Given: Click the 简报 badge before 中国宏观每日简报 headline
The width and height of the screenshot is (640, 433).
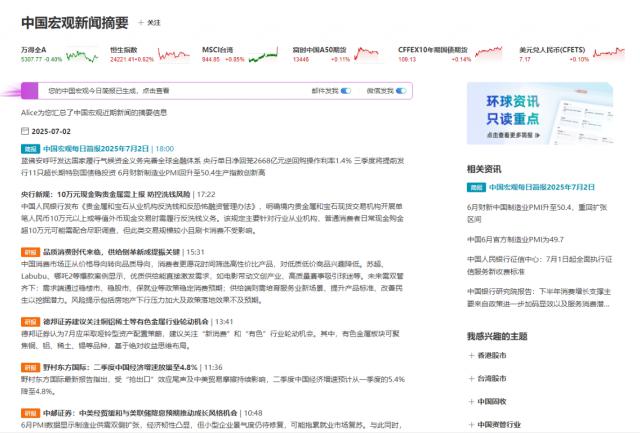Looking at the screenshot, I should 30,148.
